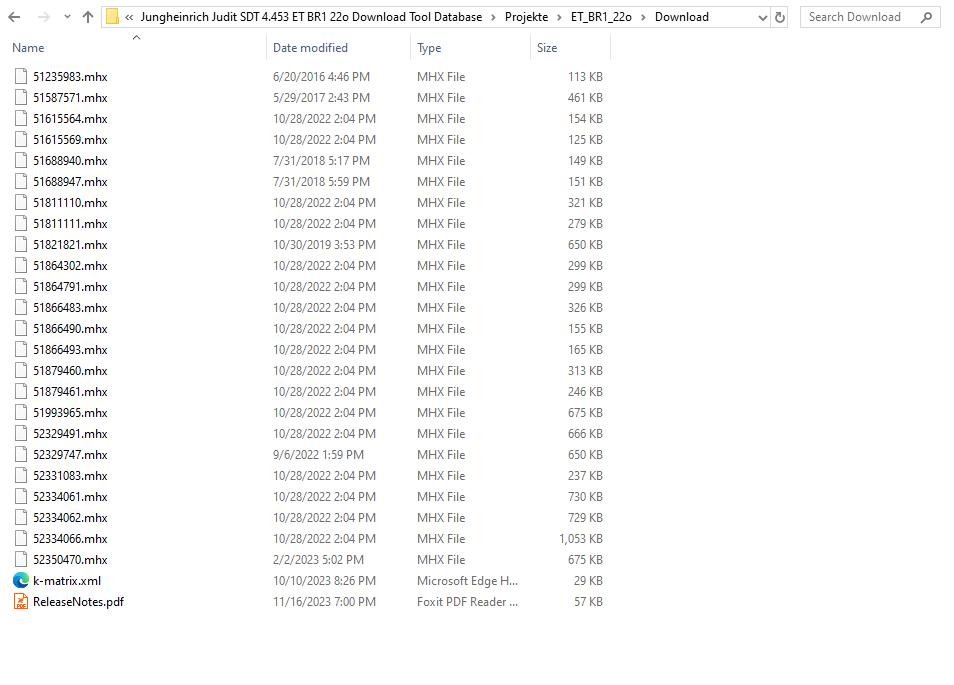Navigate to Projekte breadcrumb
This screenshot has width=954, height=685.
[526, 17]
